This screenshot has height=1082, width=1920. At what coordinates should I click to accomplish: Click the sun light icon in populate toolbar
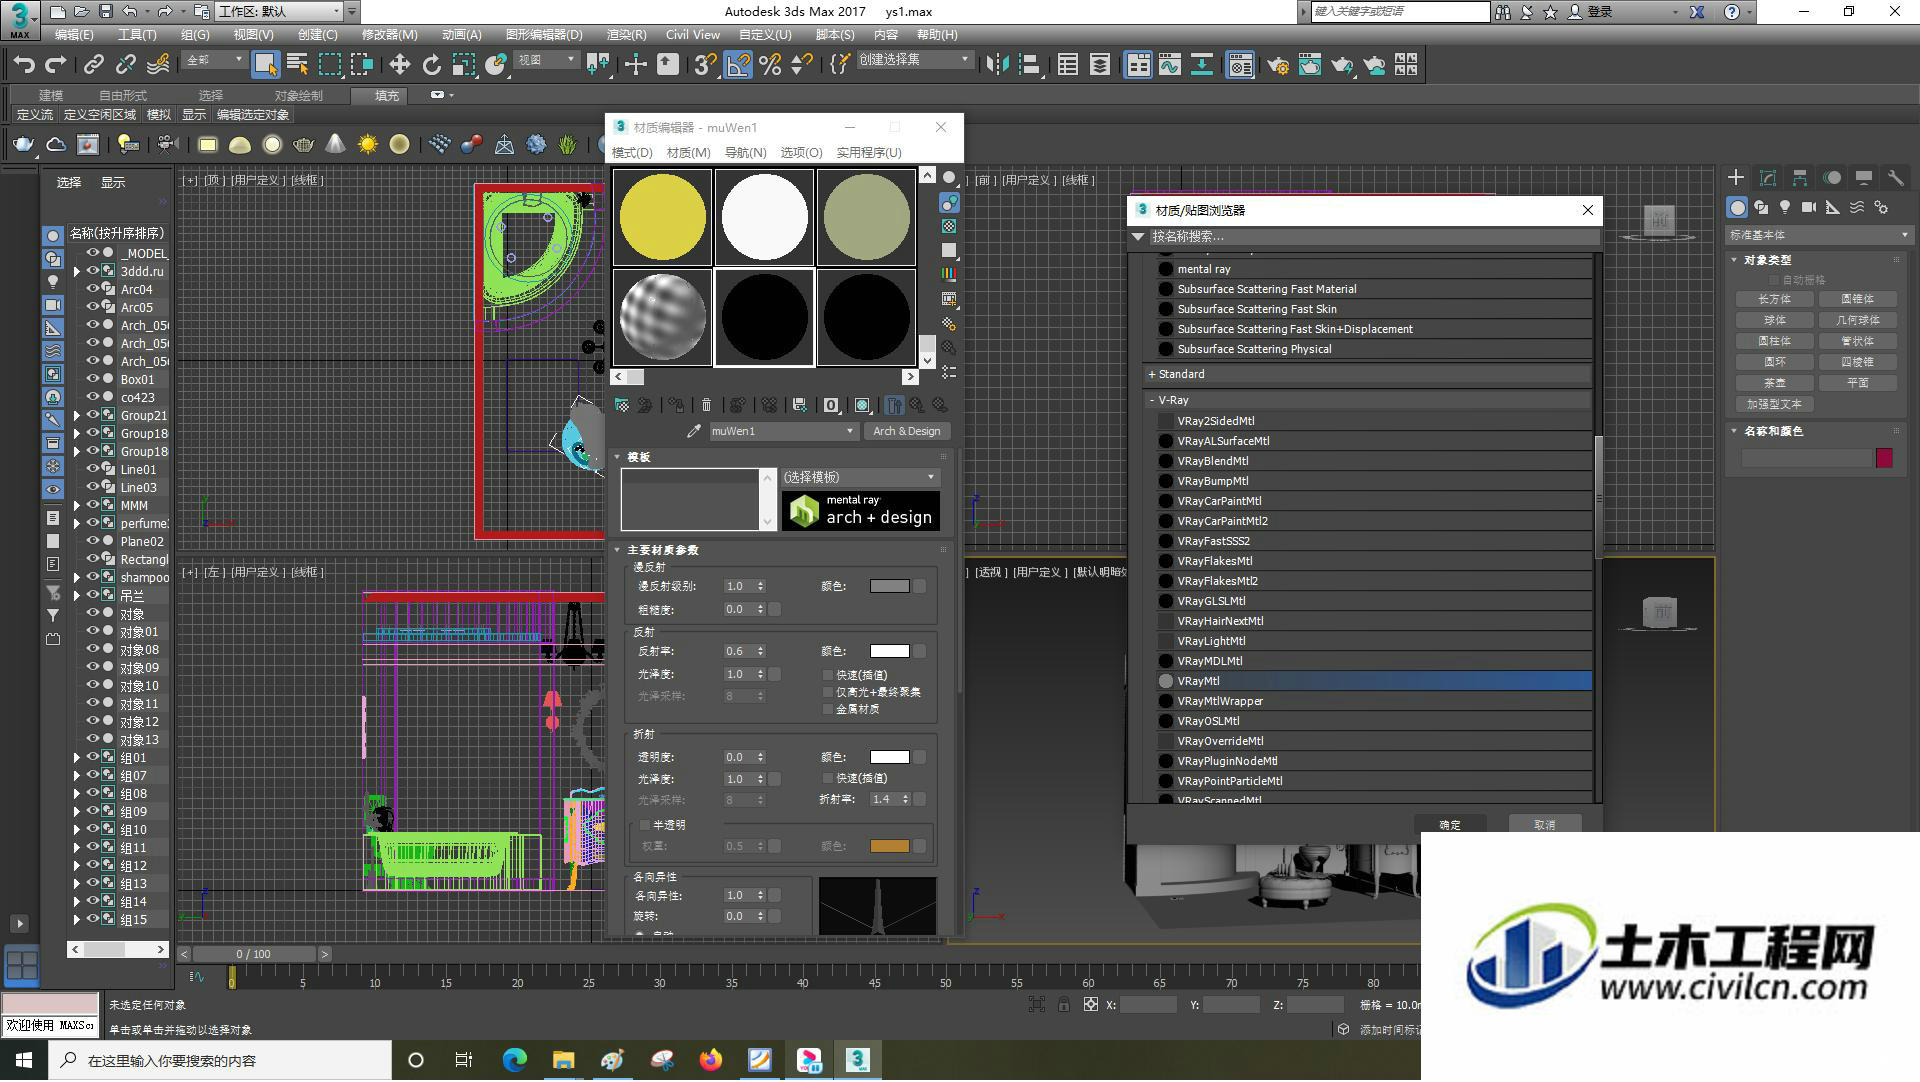click(368, 145)
